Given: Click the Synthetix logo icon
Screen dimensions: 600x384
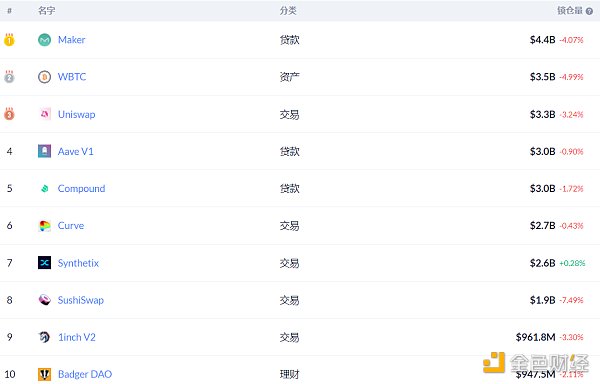Looking at the screenshot, I should click(44, 263).
